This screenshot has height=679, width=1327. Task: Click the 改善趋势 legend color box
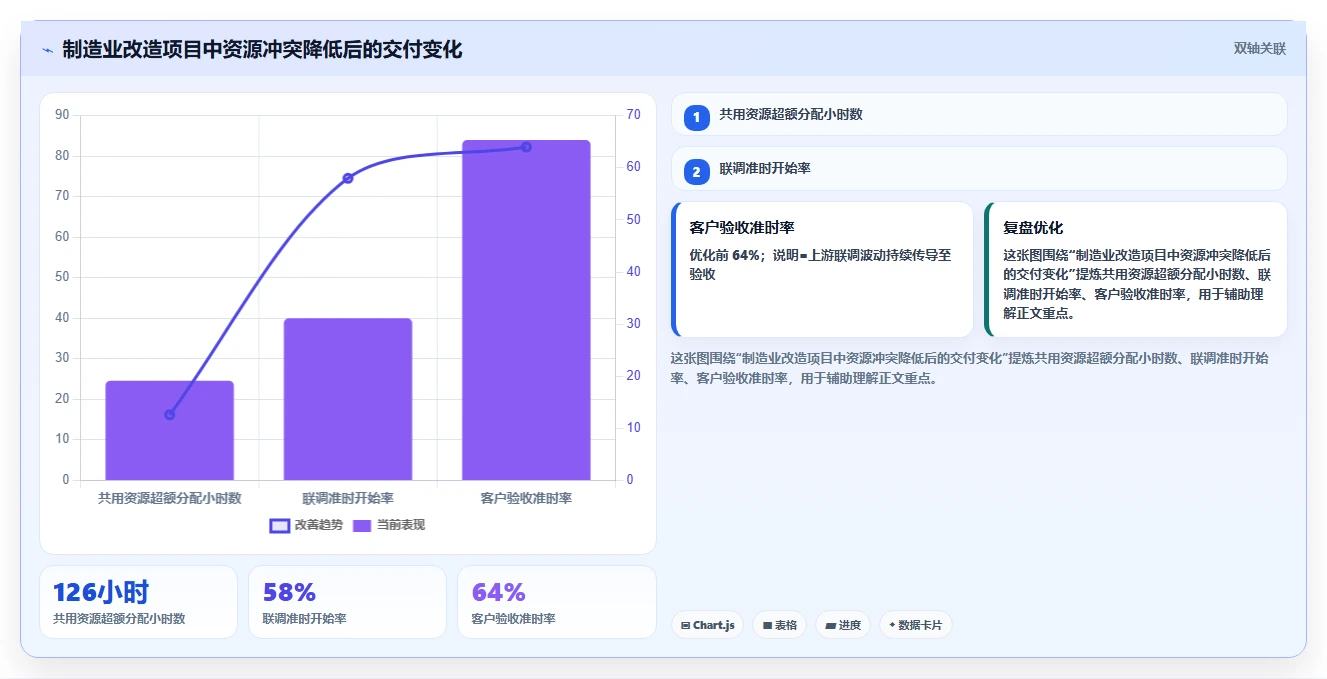point(280,526)
